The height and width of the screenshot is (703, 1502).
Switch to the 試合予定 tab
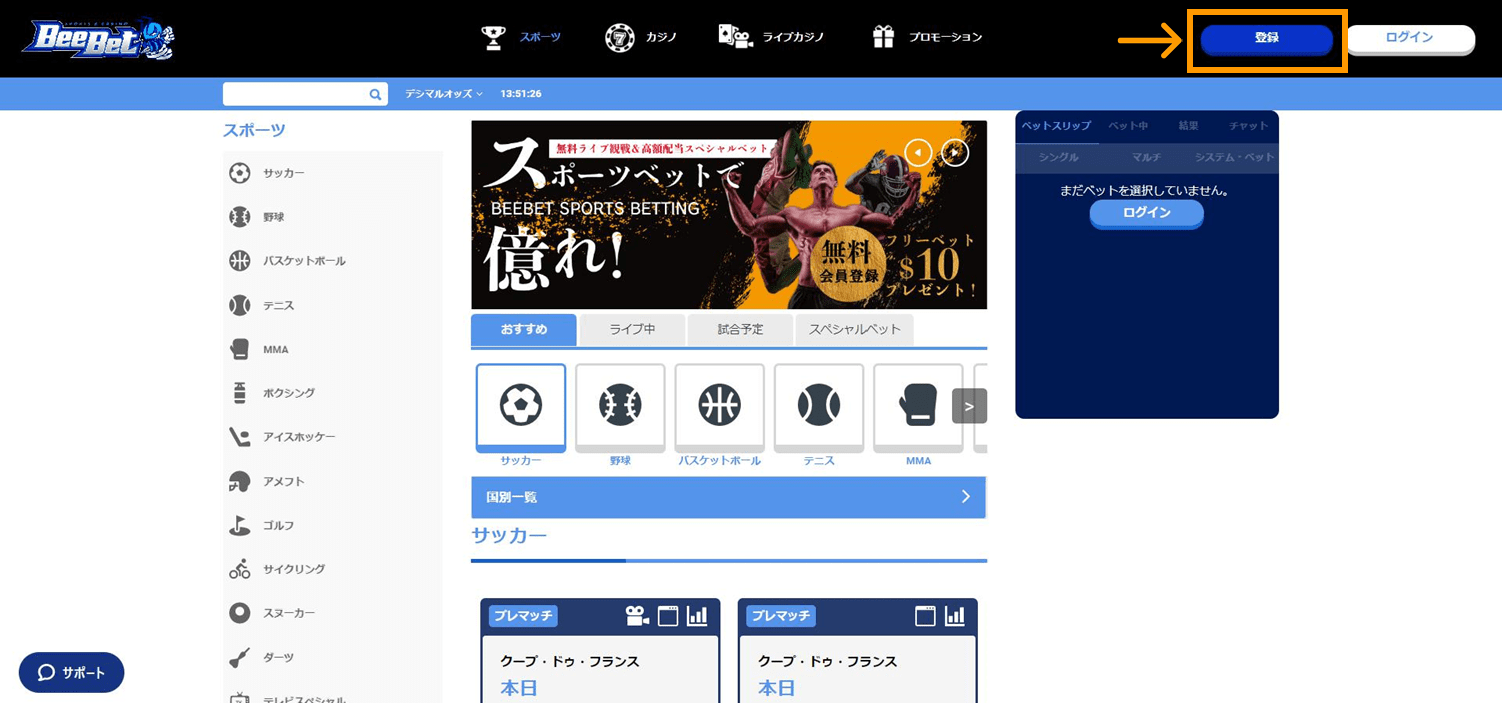coord(740,329)
